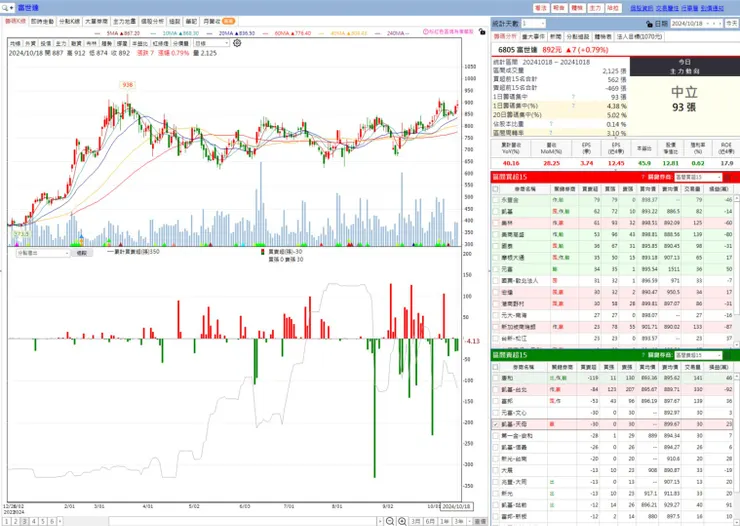Tick checkbox for 凱基-台北 row
Screen dimensions: 740x526
point(496,390)
